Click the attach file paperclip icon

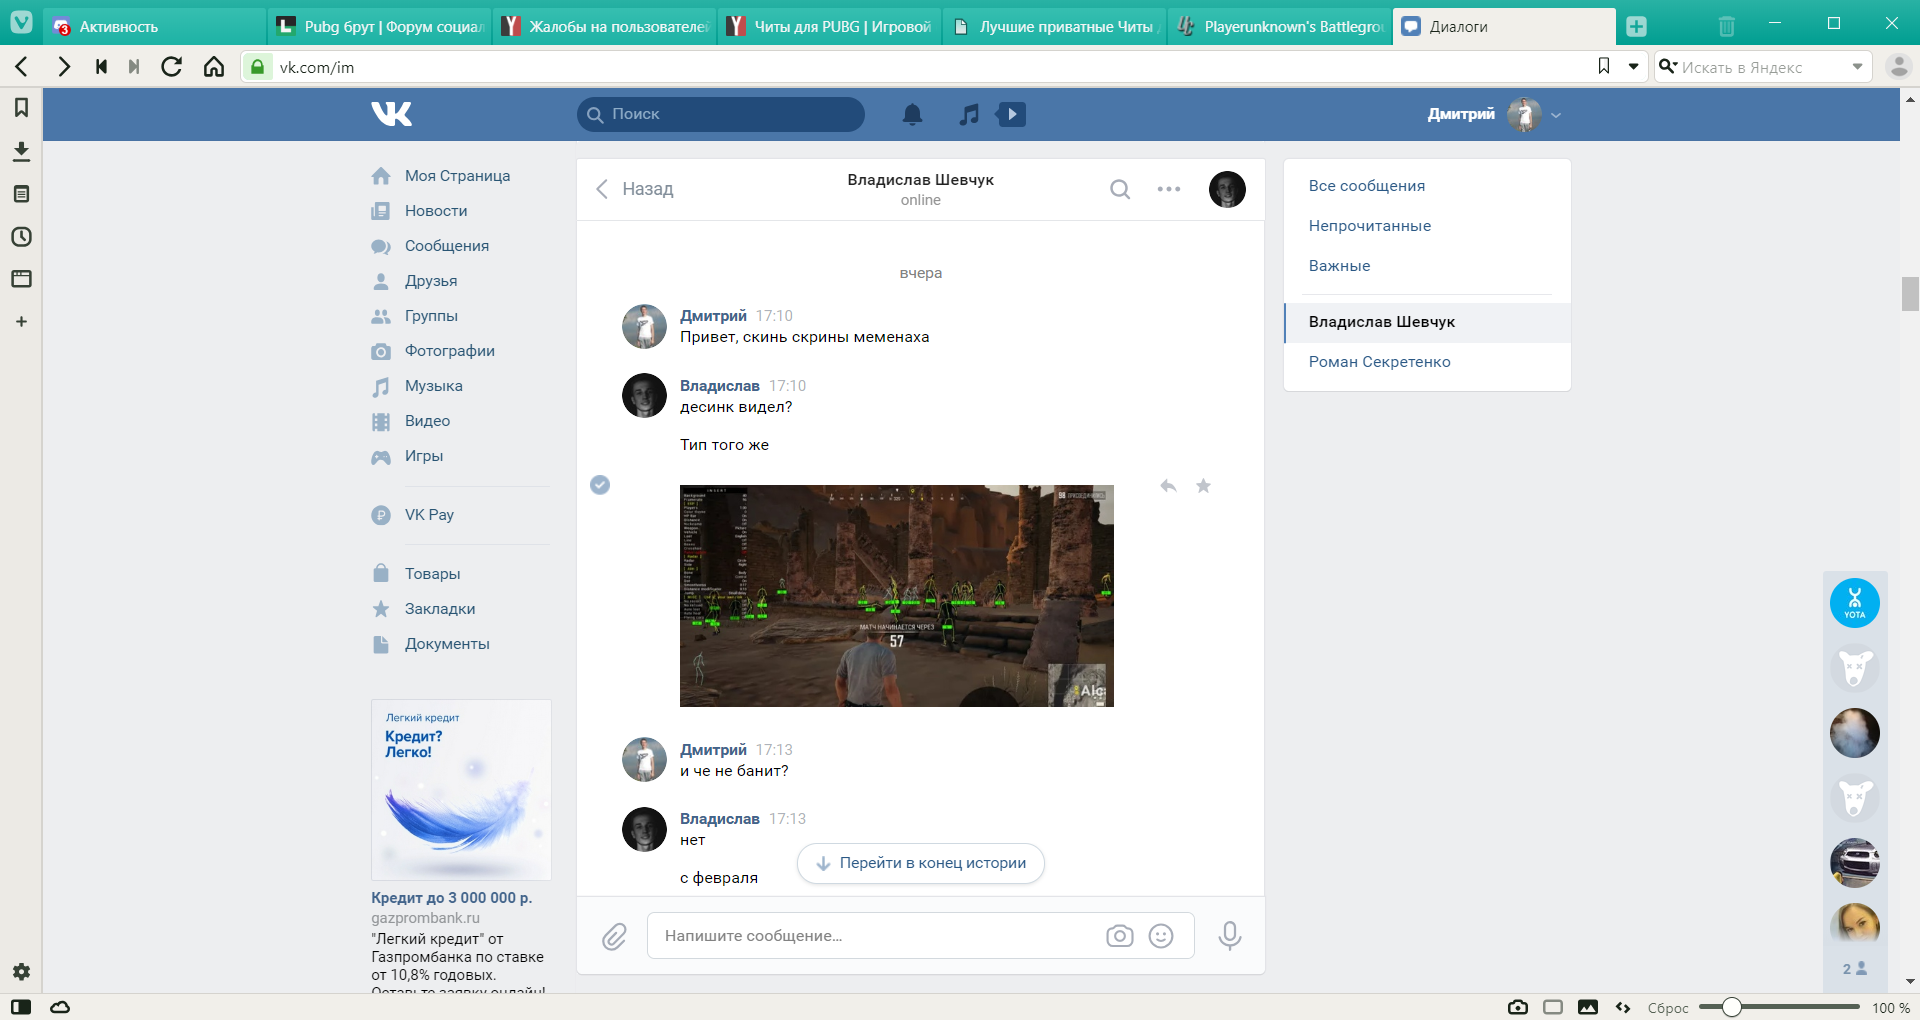pos(614,936)
